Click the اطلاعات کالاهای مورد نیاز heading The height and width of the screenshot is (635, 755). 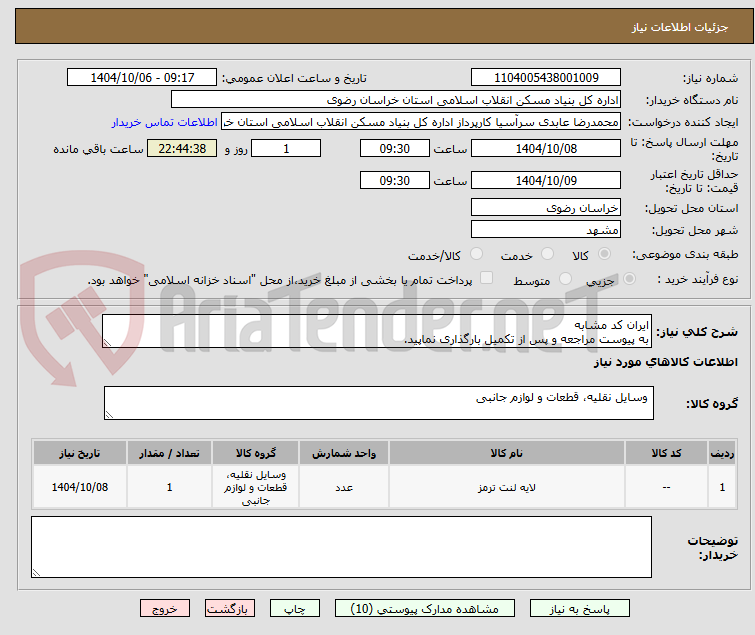[665, 362]
